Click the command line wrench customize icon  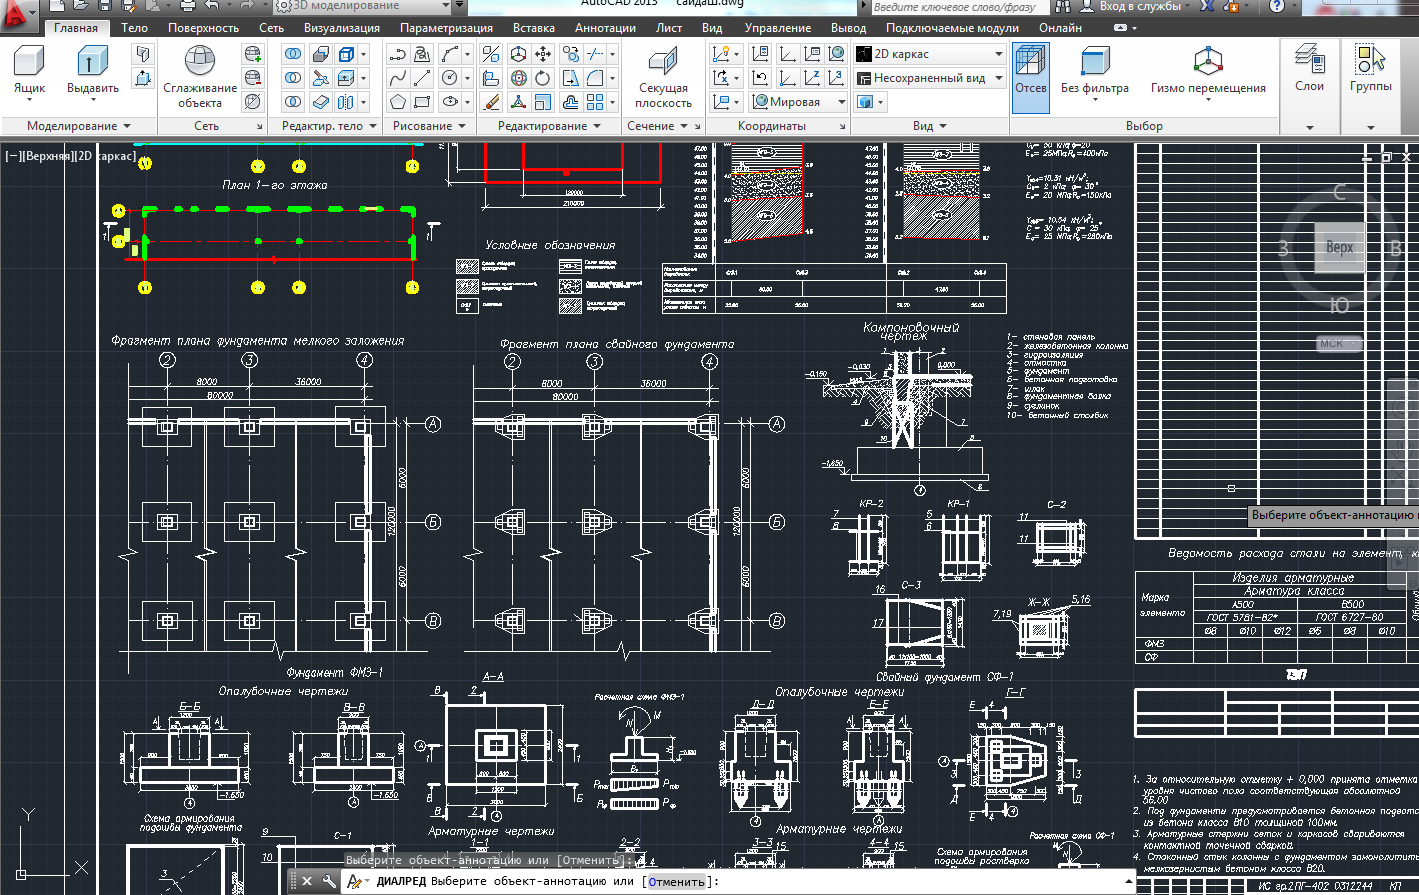(328, 881)
